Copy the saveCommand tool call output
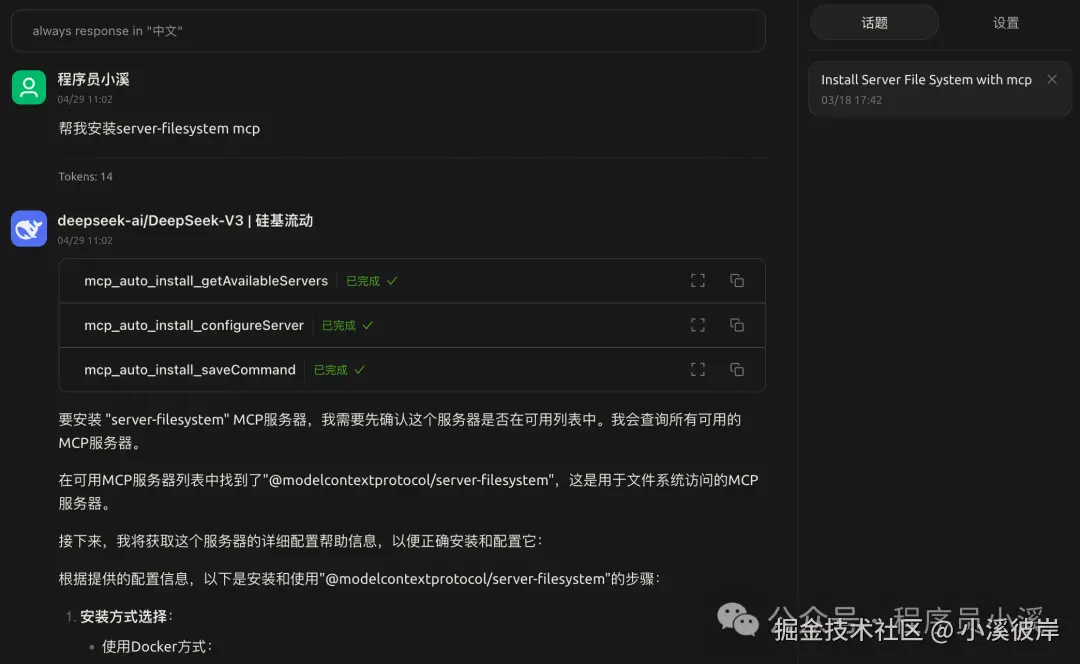The image size is (1080, 664). tap(737, 370)
